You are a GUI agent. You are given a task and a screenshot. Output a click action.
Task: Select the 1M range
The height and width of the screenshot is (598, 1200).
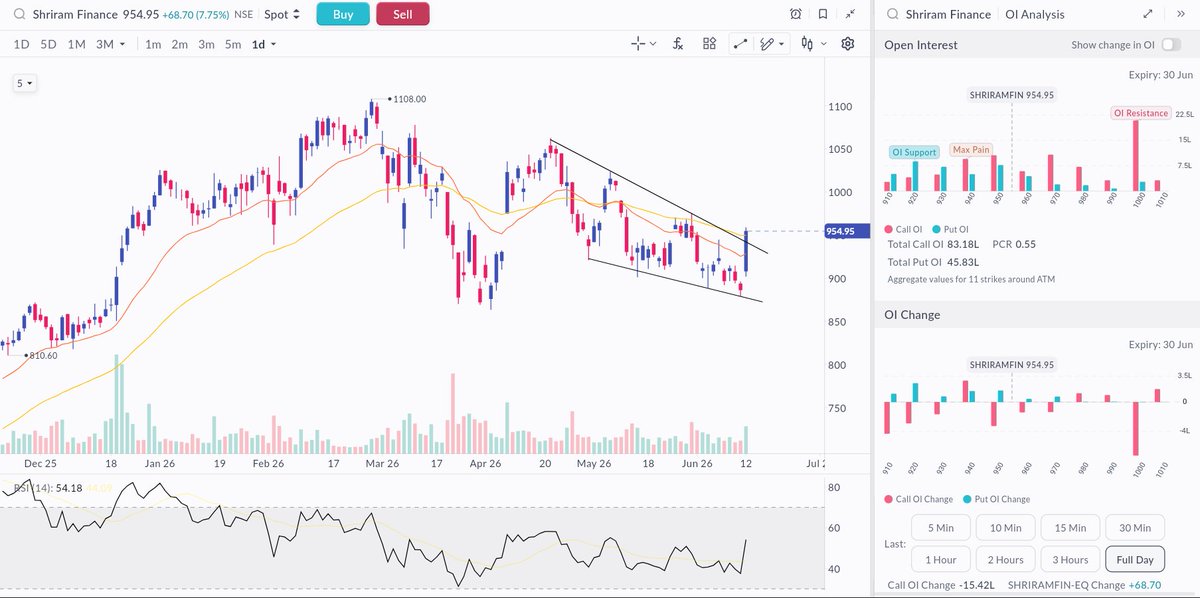pos(76,44)
